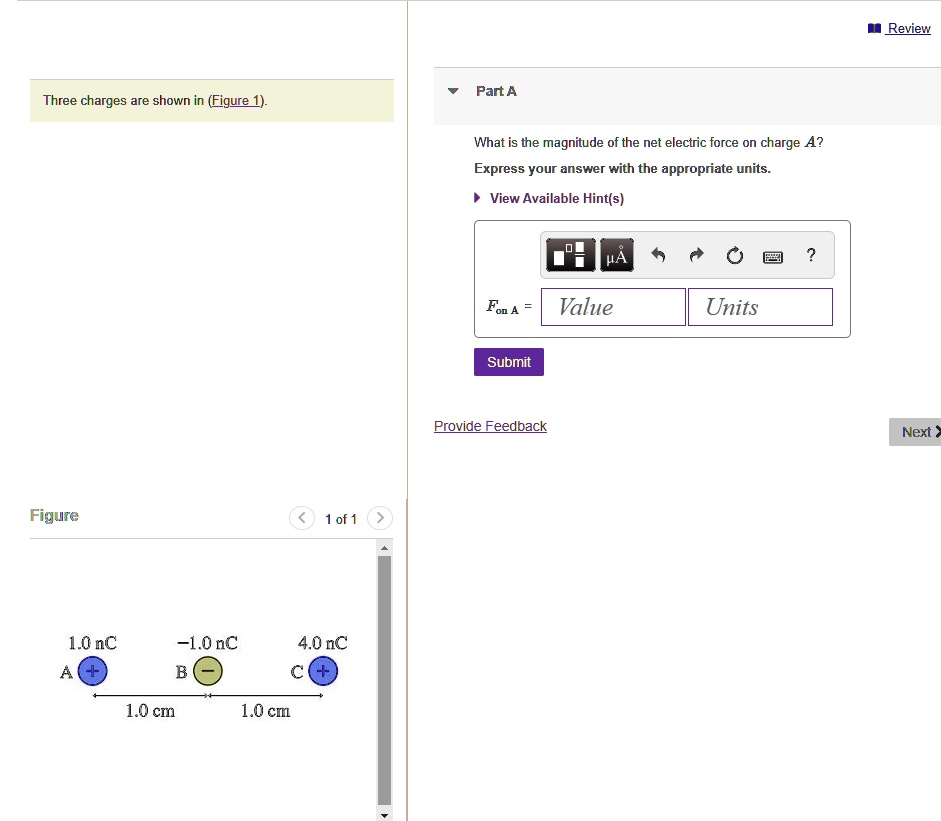Click the redo arrow icon
941x821 pixels.
tap(696, 255)
